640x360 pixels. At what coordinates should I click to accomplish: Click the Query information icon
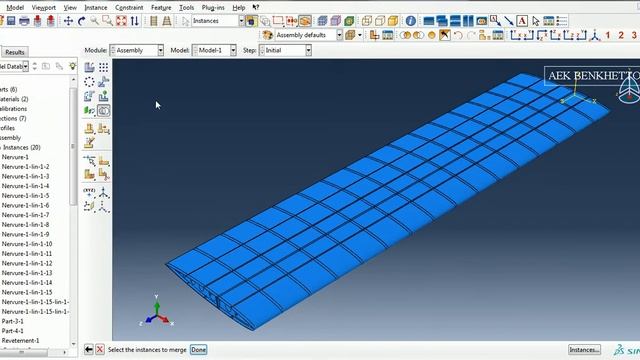click(x=411, y=21)
